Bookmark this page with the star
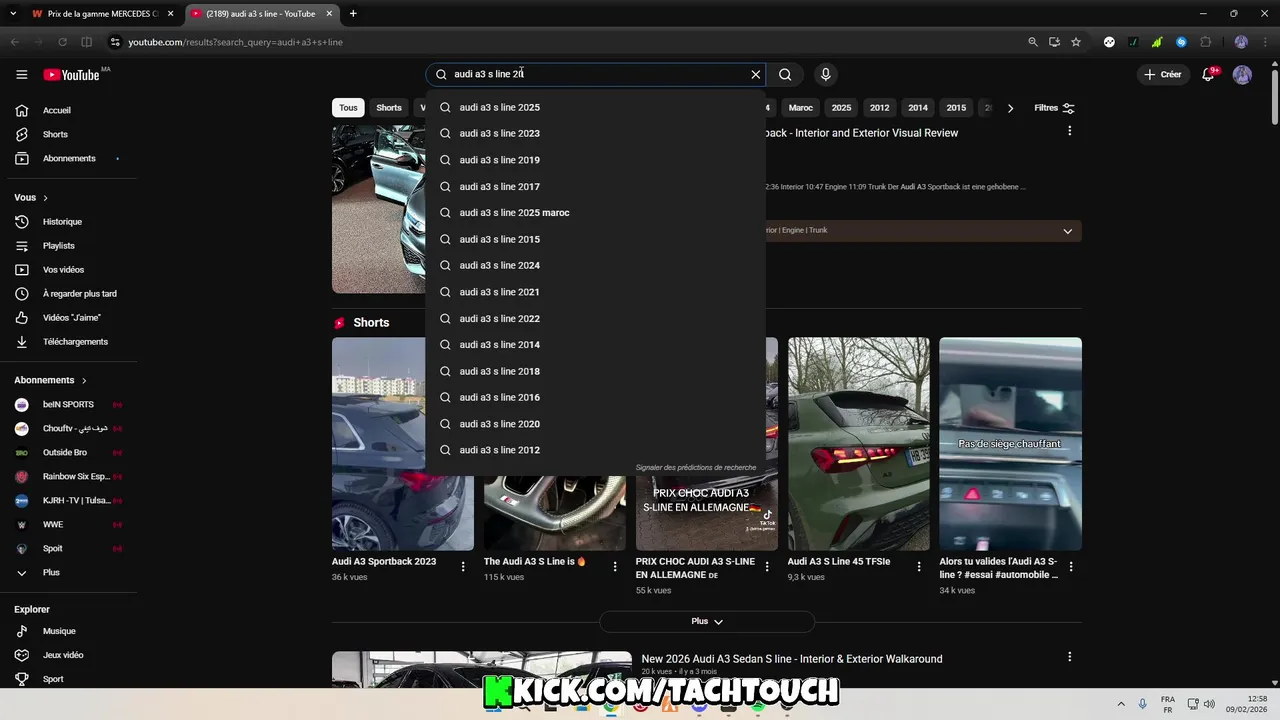The height and width of the screenshot is (720, 1280). click(1076, 42)
